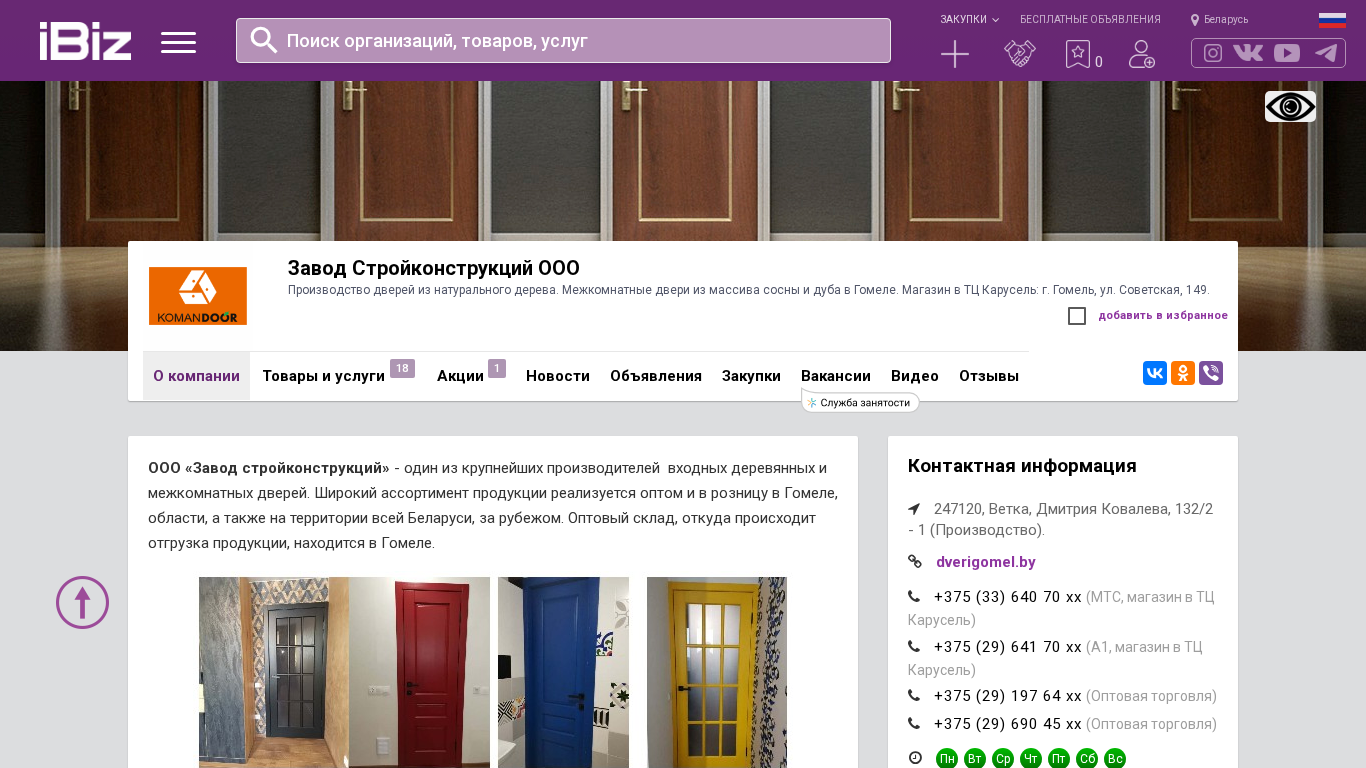Open the Telegram channel in header
Viewport: 1366px width, 768px height.
click(x=1326, y=53)
